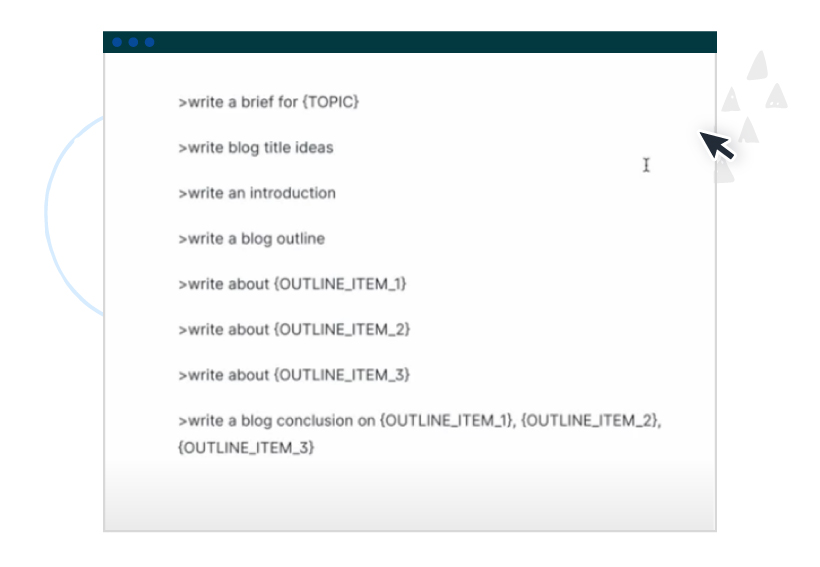Click the first blue dot in title bar
This screenshot has width=820, height=567.
(x=117, y=42)
